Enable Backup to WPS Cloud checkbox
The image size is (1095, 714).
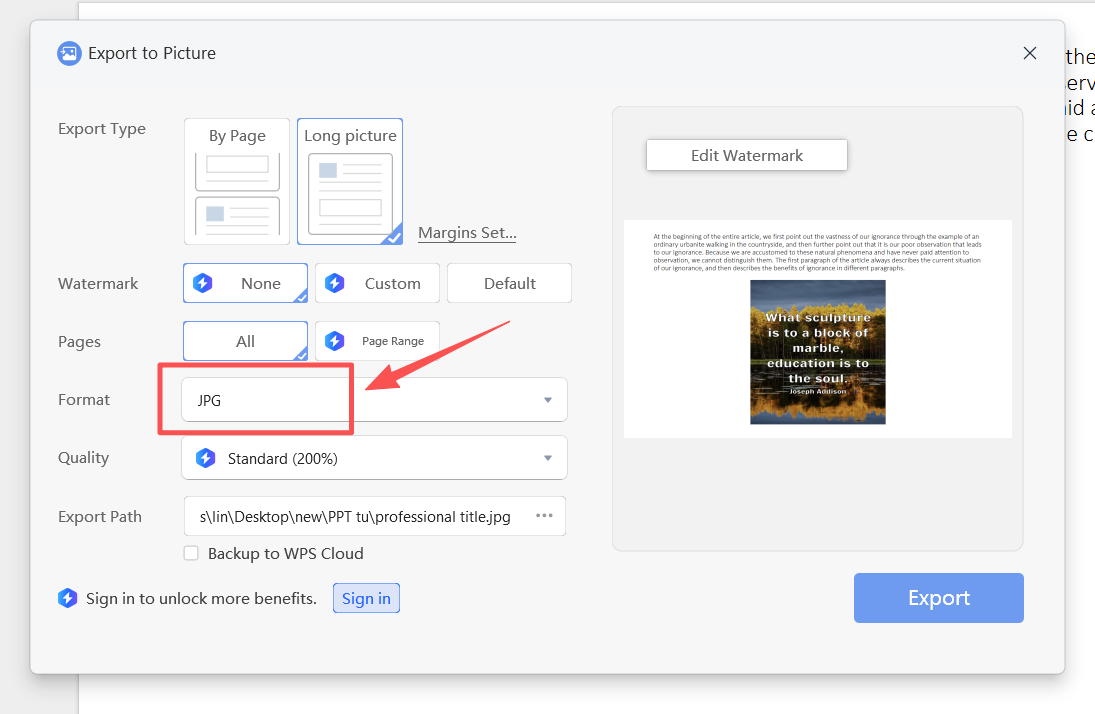(x=191, y=554)
